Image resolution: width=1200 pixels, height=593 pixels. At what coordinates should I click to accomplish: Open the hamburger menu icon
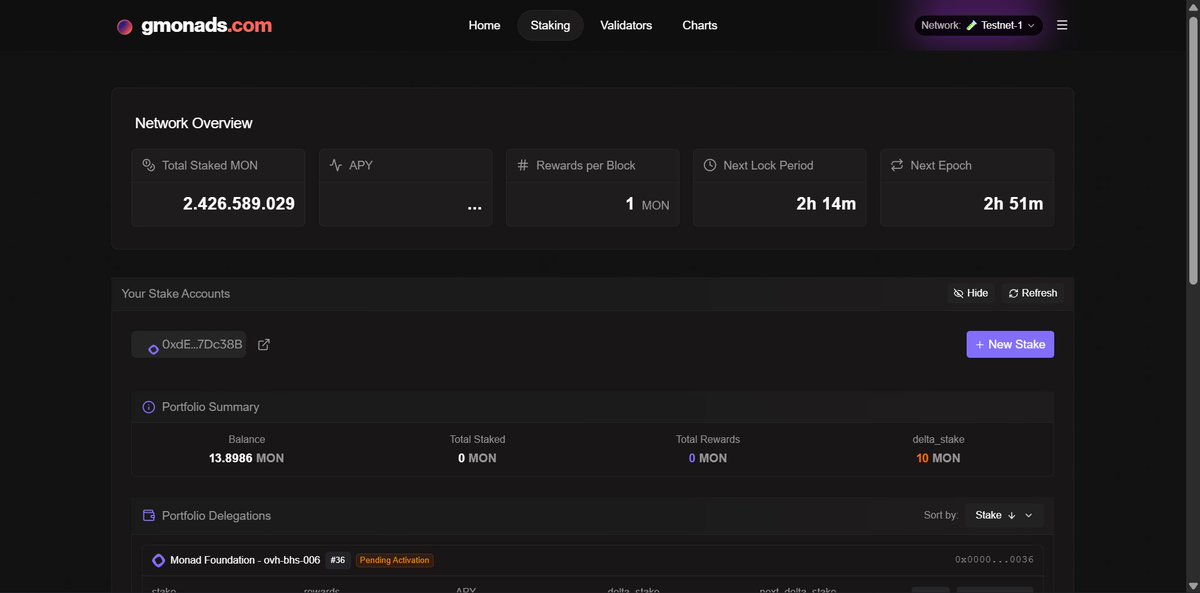click(x=1062, y=25)
